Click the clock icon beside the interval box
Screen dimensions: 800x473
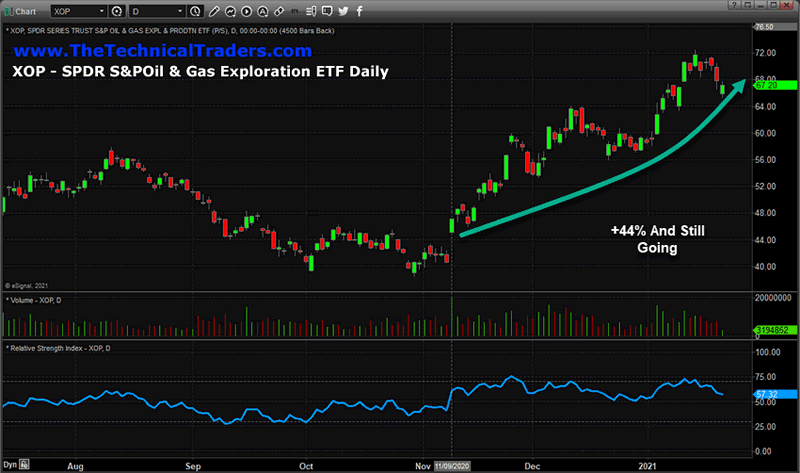point(195,11)
